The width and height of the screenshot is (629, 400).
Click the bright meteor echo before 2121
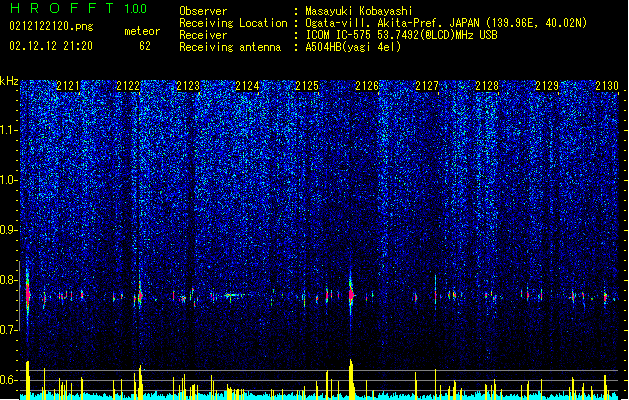tap(27, 294)
